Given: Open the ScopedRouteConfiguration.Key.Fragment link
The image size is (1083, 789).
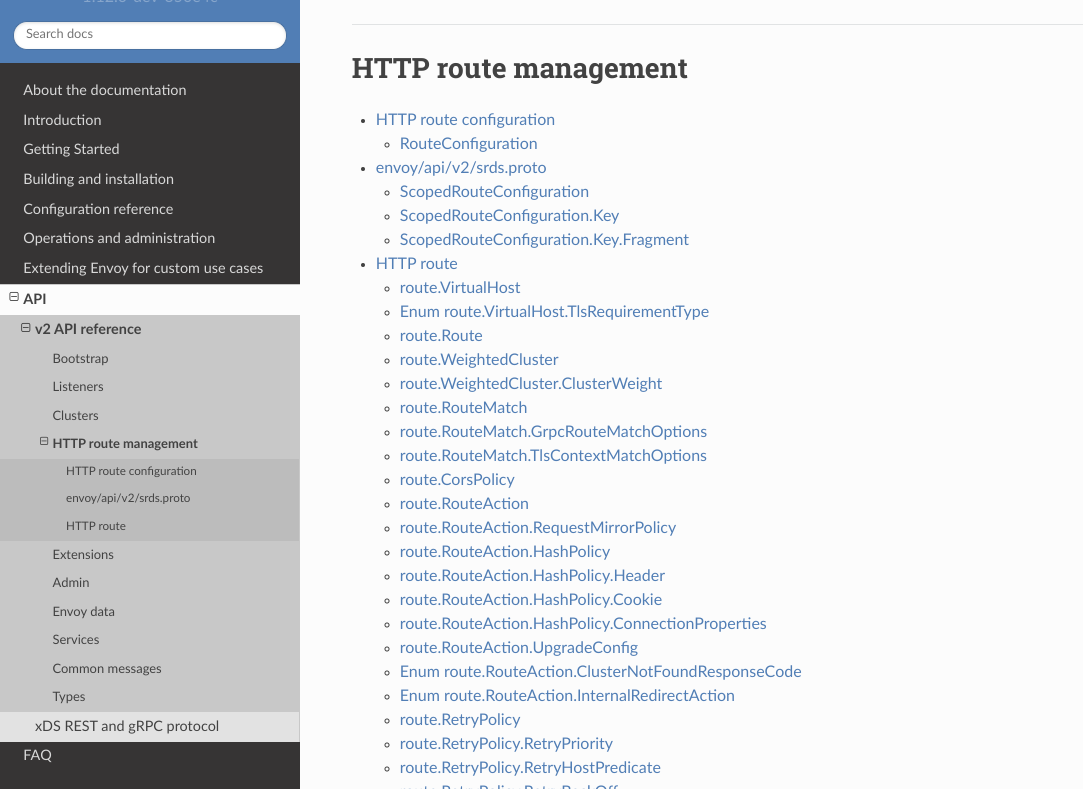Looking at the screenshot, I should 544,239.
